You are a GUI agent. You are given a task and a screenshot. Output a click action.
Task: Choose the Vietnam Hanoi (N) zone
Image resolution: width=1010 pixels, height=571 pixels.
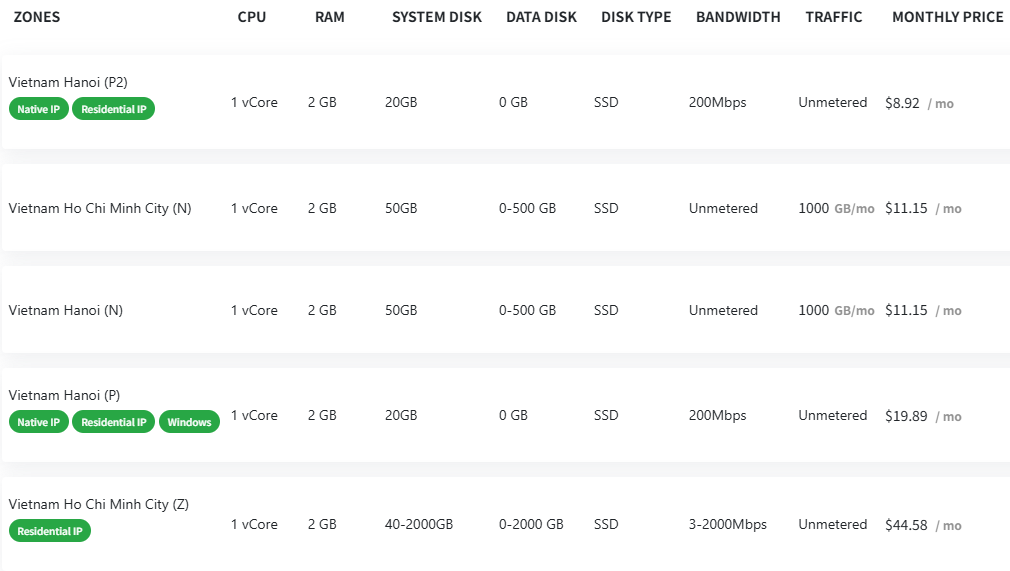point(66,310)
